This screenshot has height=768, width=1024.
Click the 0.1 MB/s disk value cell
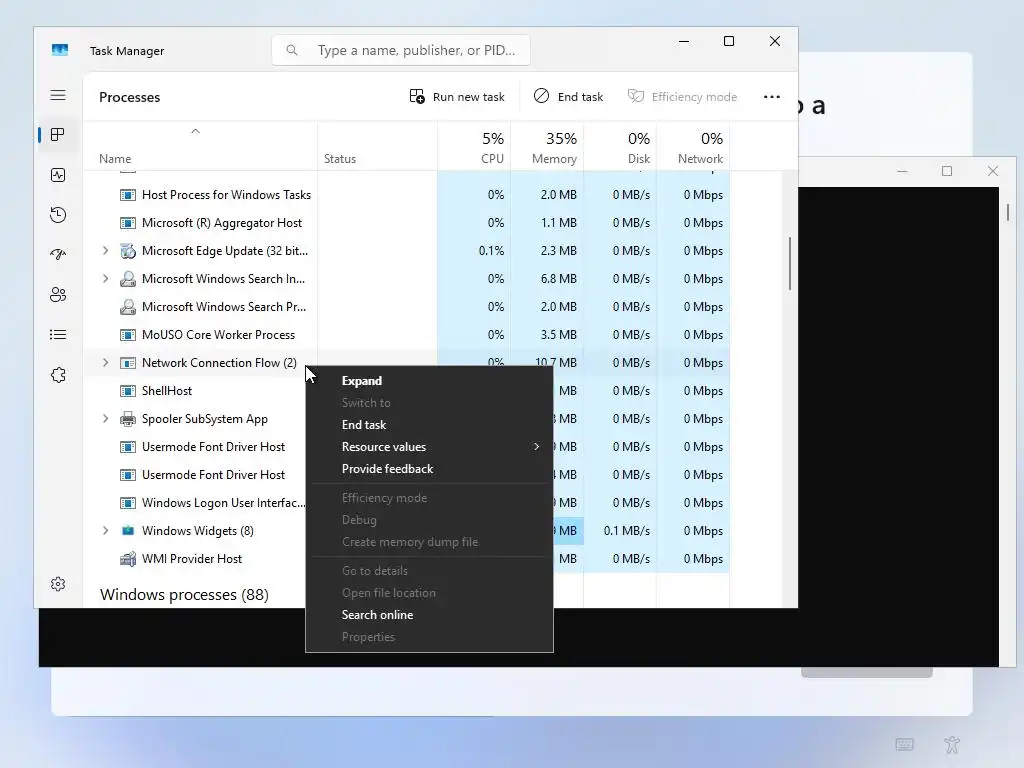point(620,530)
